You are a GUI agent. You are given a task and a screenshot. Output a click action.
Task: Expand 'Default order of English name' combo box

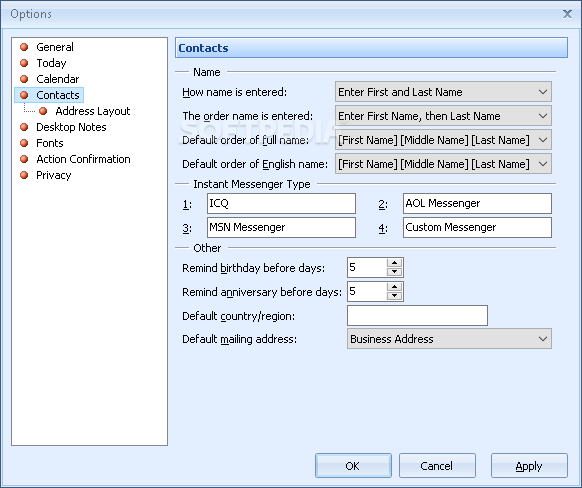pyautogui.click(x=443, y=164)
